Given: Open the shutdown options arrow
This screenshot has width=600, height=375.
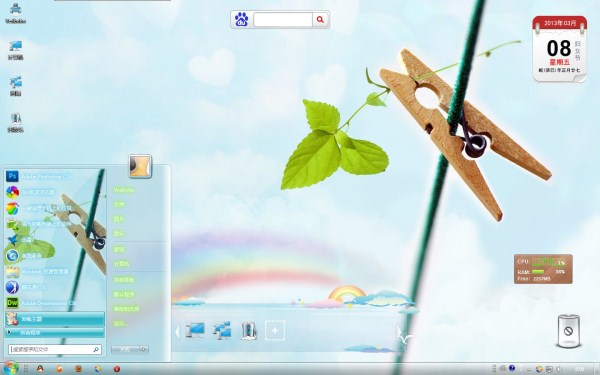Looking at the screenshot, I should 144,349.
